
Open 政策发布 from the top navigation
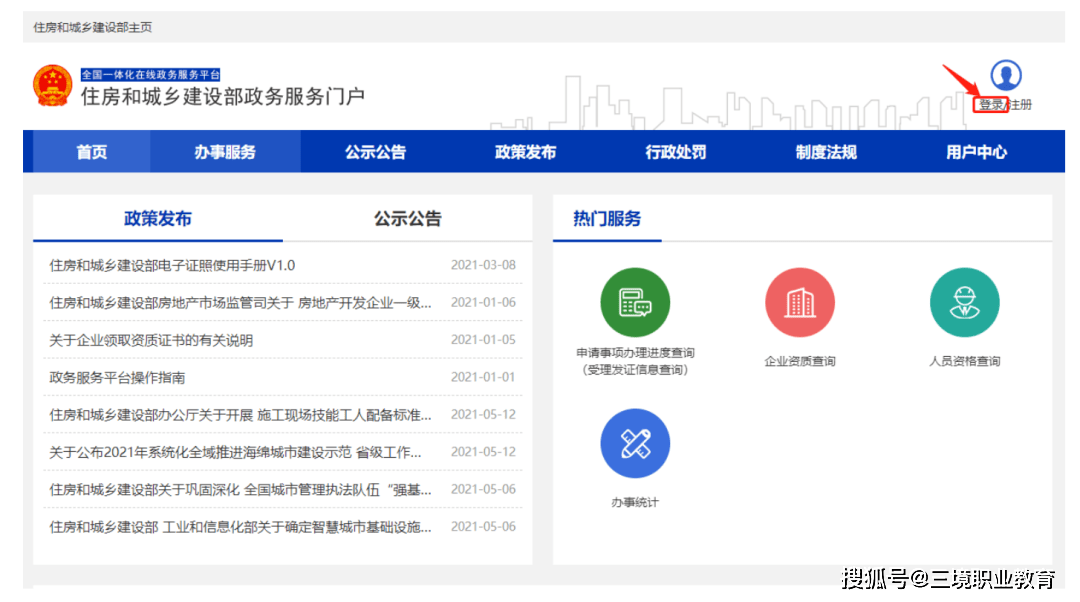pyautogui.click(x=525, y=151)
